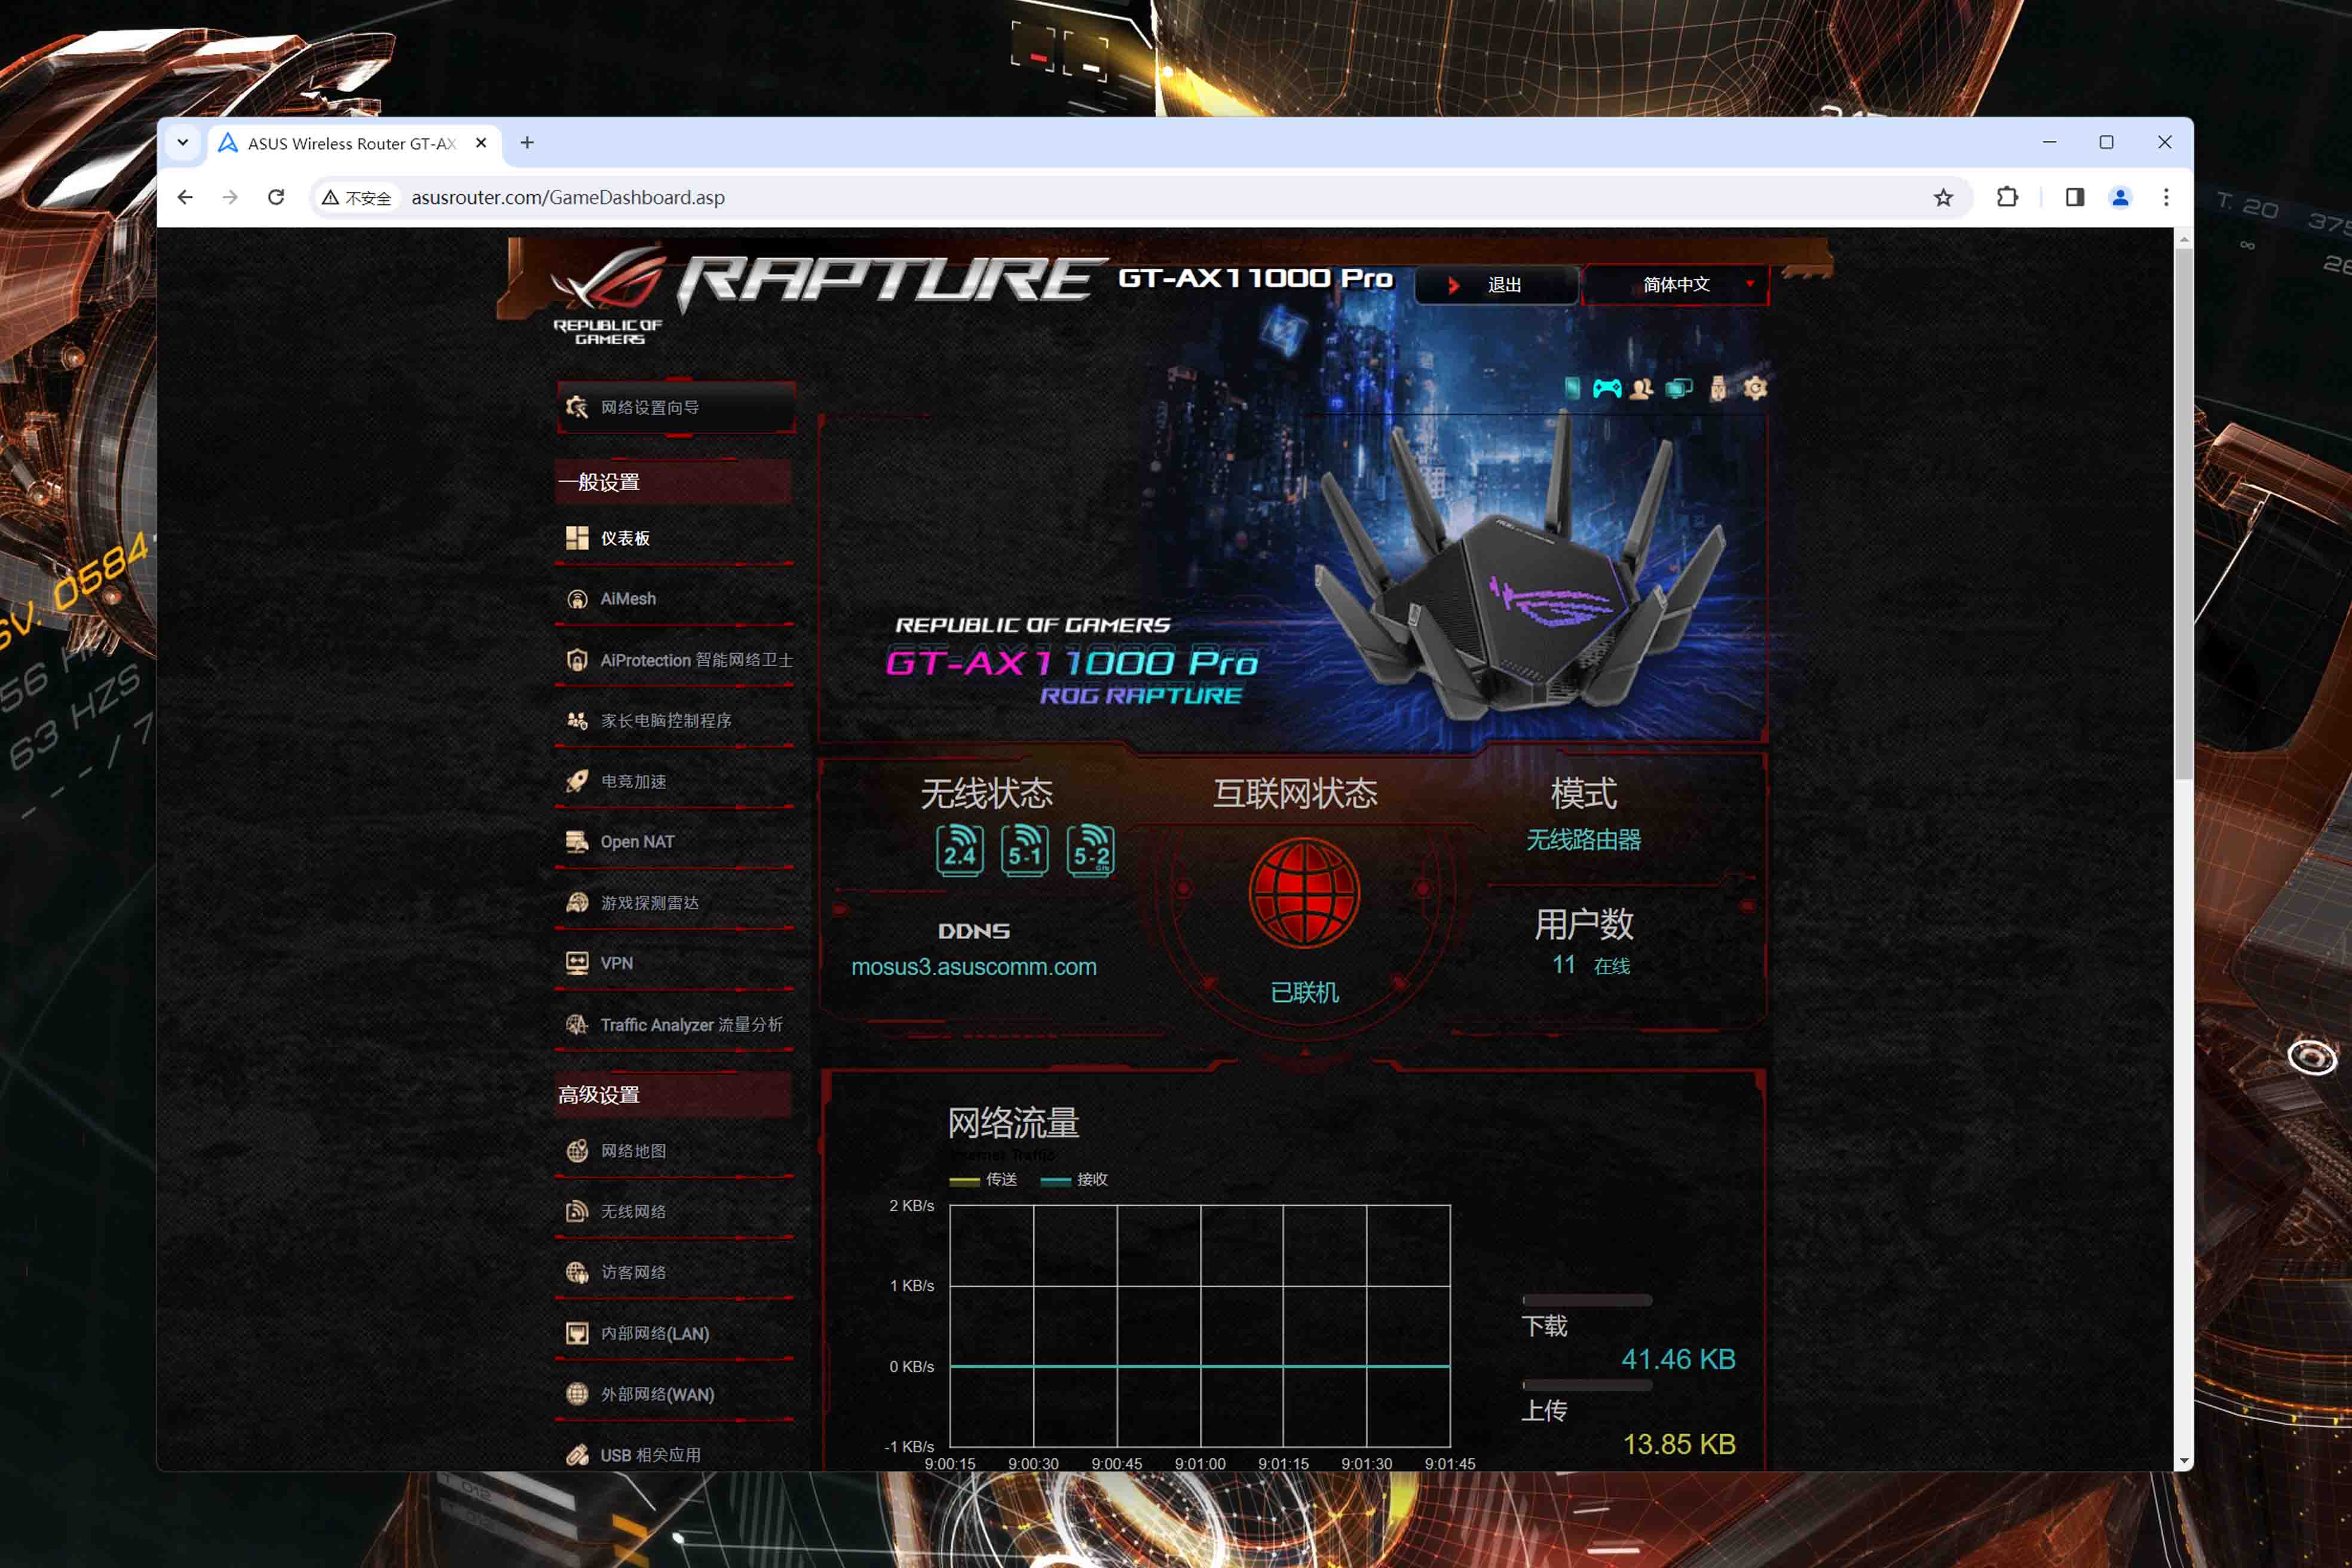The height and width of the screenshot is (1568, 2352).
Task: Expand the 简体中文 language dropdown
Action: pyautogui.click(x=1676, y=285)
